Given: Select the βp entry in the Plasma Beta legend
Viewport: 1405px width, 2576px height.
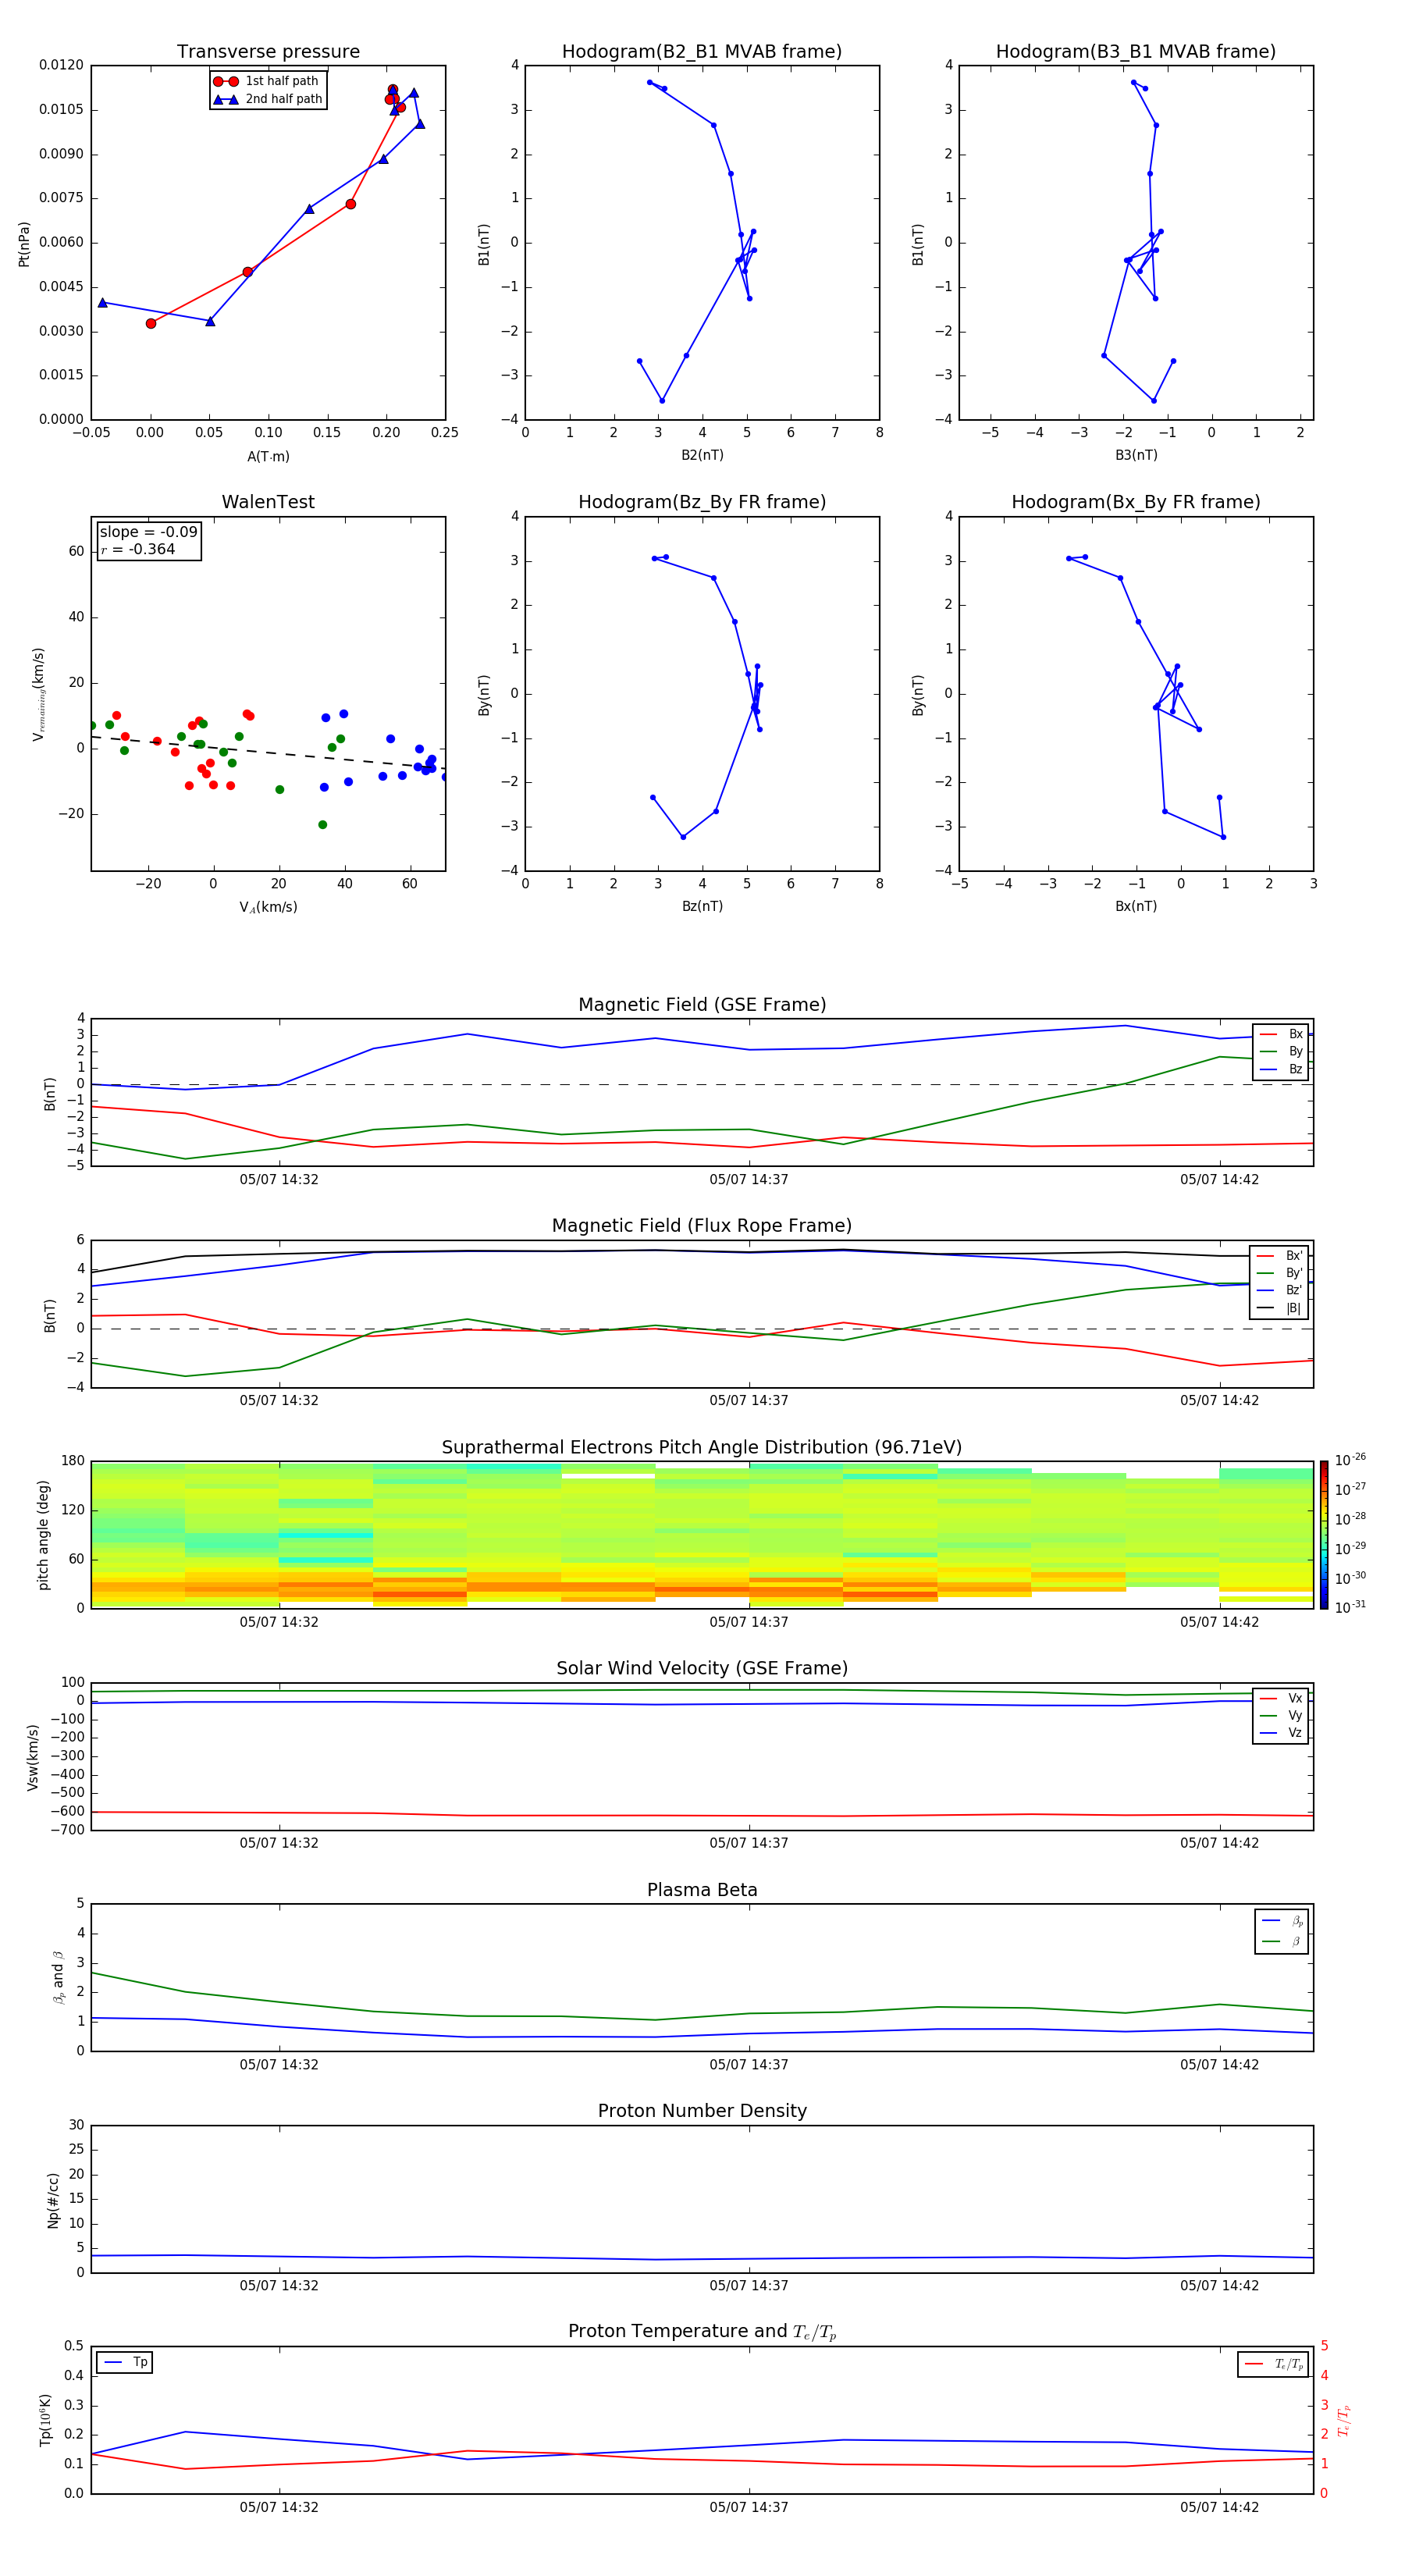Looking at the screenshot, I should point(1282,1921).
